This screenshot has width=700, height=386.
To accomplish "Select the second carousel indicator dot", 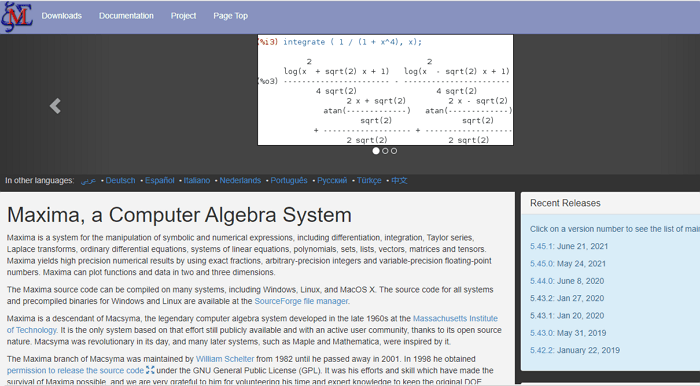I will click(385, 151).
